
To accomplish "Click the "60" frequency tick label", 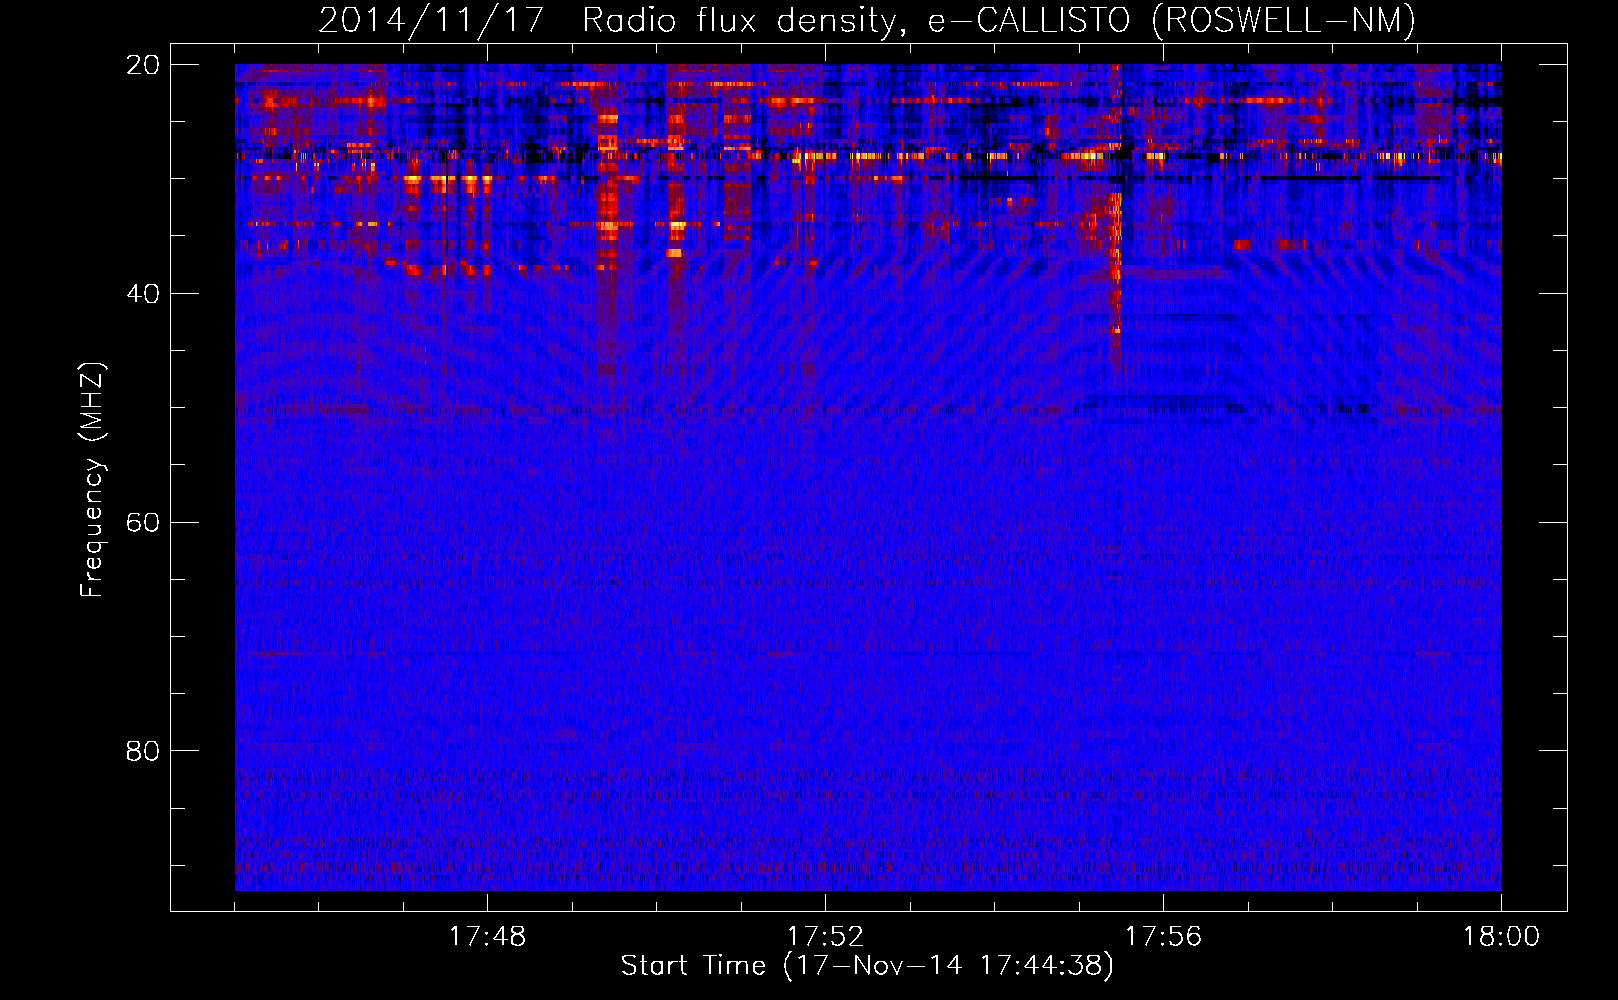I will click(x=142, y=523).
